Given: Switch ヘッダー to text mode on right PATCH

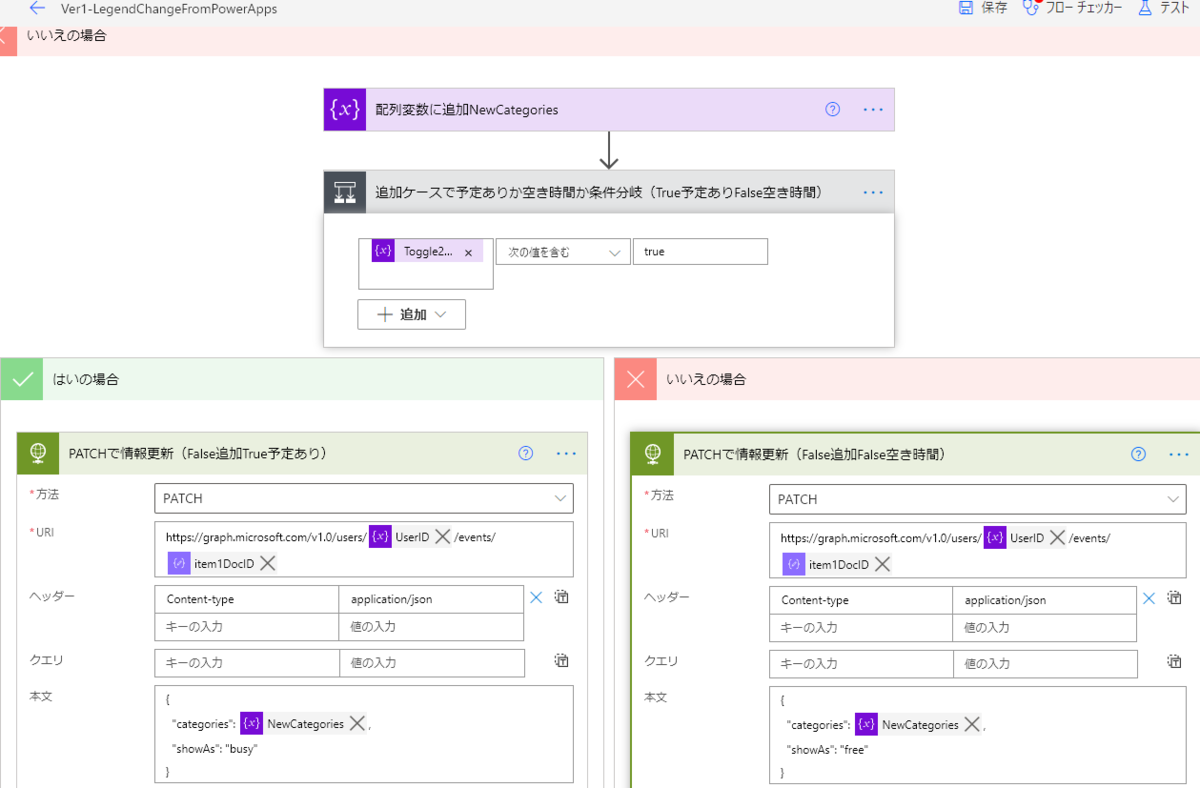Looking at the screenshot, I should tap(1173, 596).
